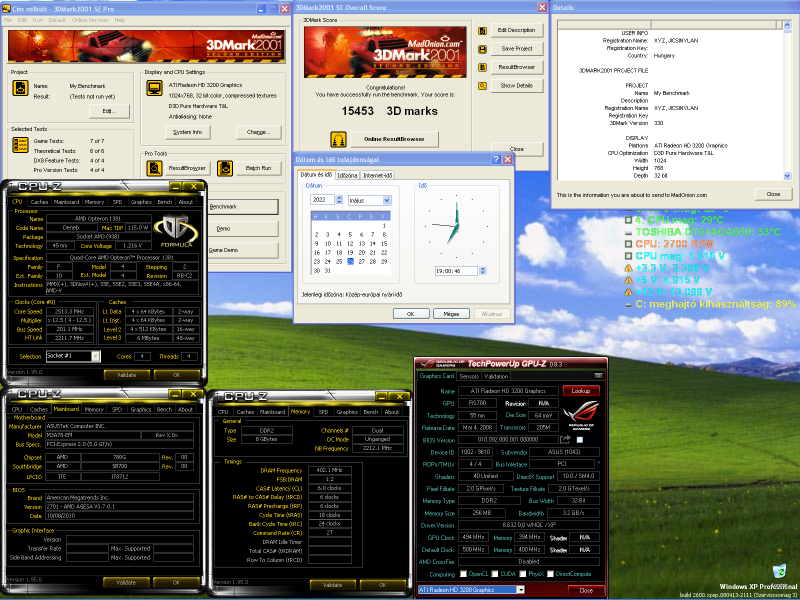The image size is (800, 600).
Task: Switch to Internet-idő tab in date dialog
Action: click(x=377, y=176)
